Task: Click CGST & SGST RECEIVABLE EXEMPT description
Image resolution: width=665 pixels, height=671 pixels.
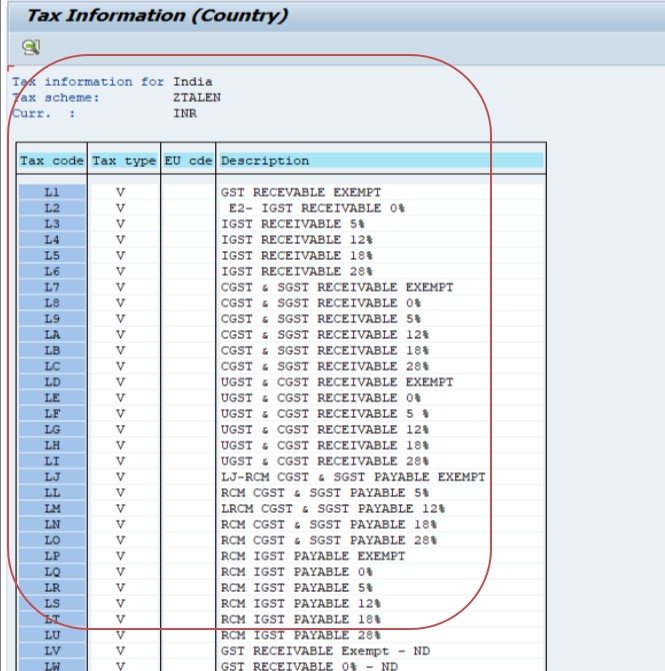Action: [x=337, y=288]
